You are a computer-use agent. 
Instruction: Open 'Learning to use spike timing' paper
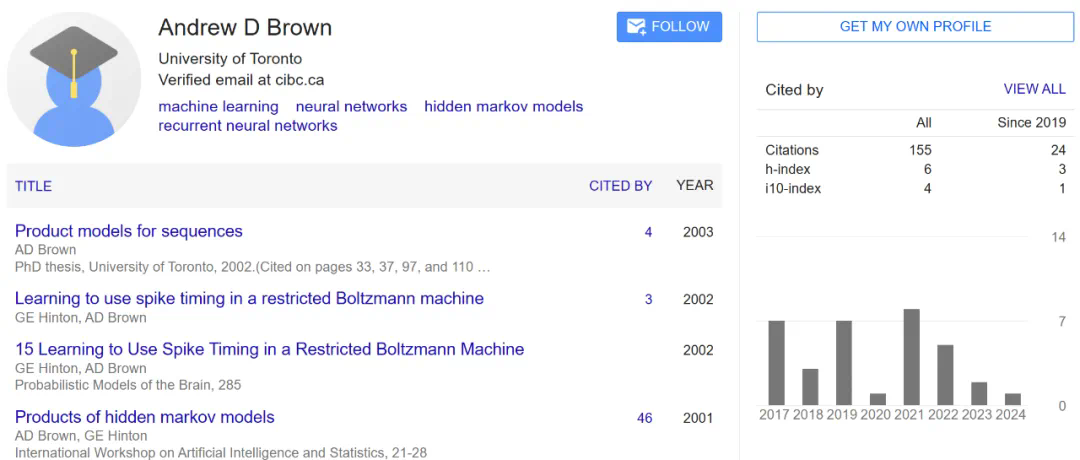click(x=249, y=298)
